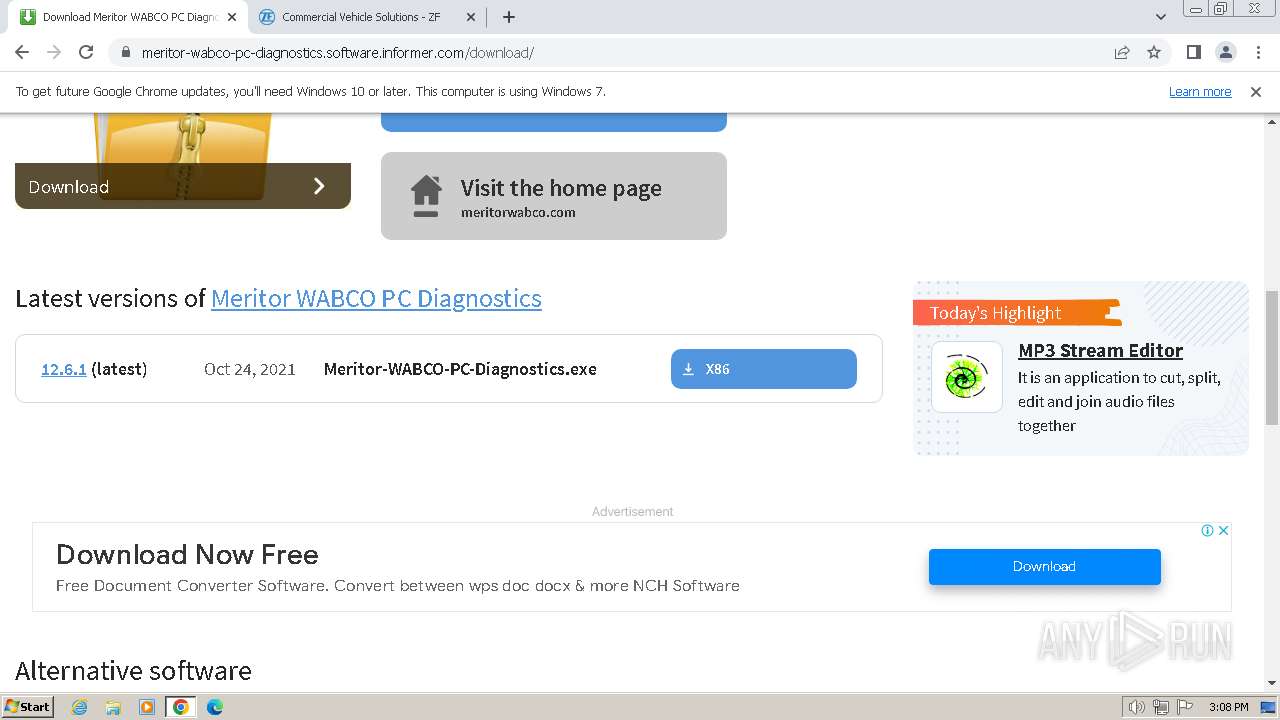Viewport: 1280px width, 720px height.
Task: Open the Action Center flag icon
Action: pyautogui.click(x=1185, y=707)
